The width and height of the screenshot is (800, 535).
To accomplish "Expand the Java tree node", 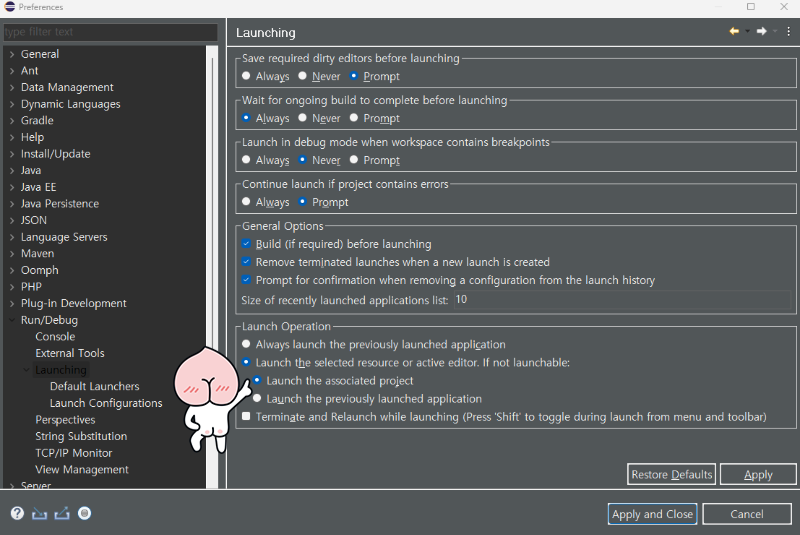I will (12, 170).
